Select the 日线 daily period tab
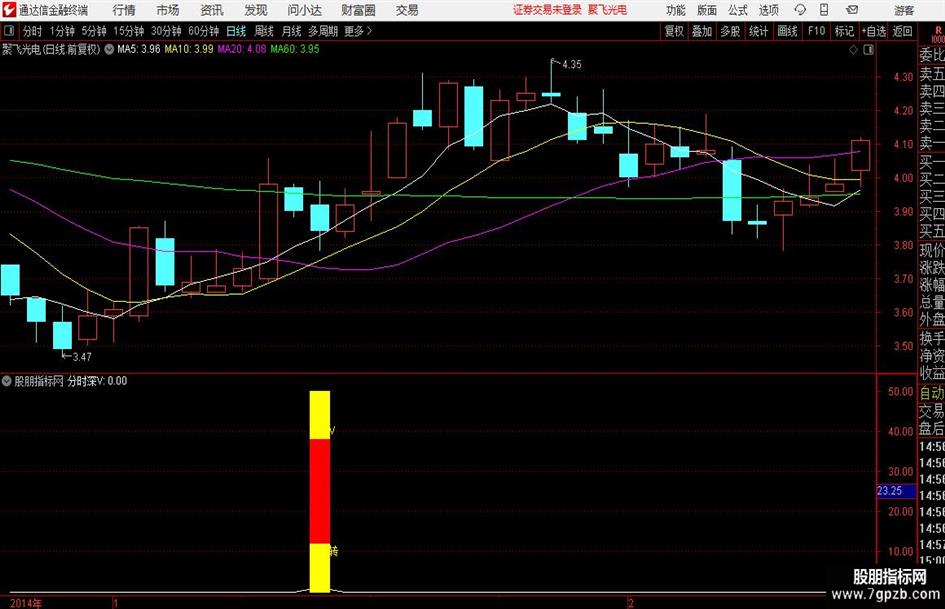 pos(236,31)
